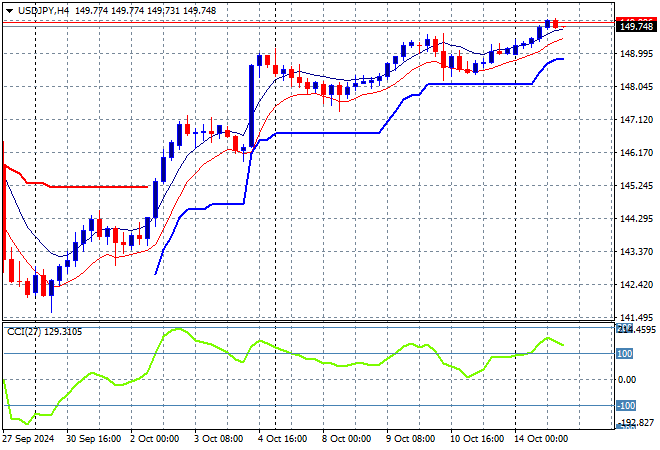Click the 143.370 price axis label
This screenshot has width=660, height=450.
click(636, 252)
